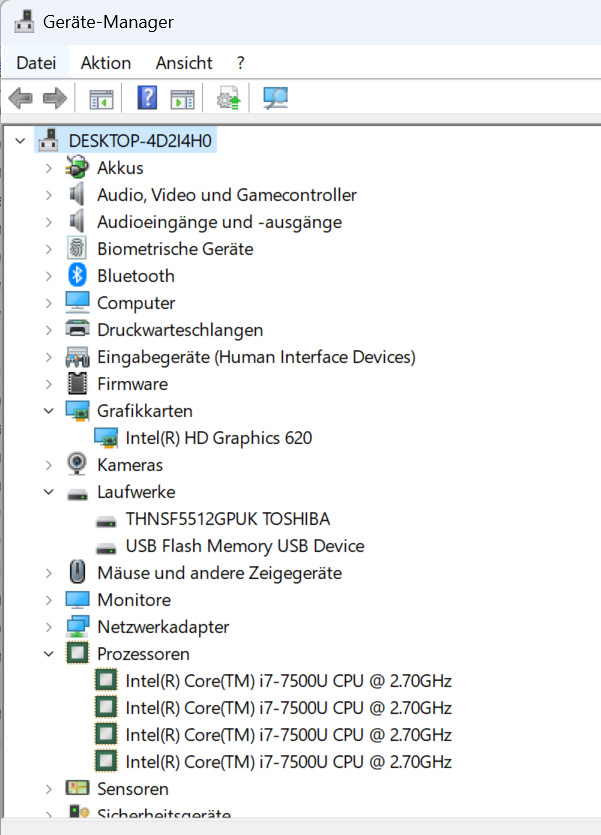Expand the Computer category

[48, 303]
